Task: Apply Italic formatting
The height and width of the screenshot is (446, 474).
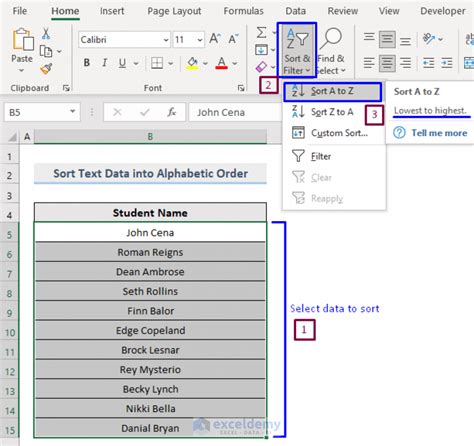Action: point(105,63)
